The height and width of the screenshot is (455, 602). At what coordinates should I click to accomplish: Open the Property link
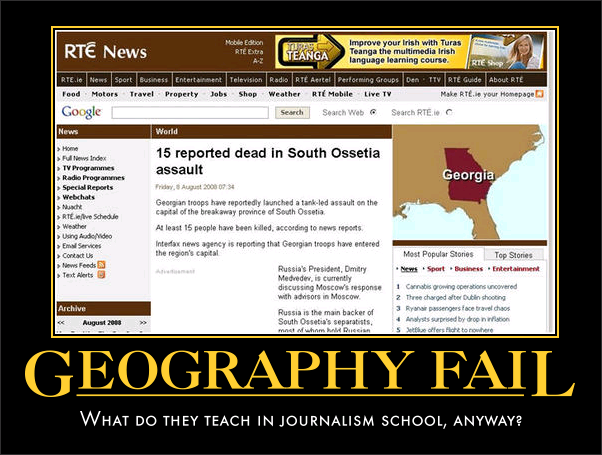(x=182, y=94)
